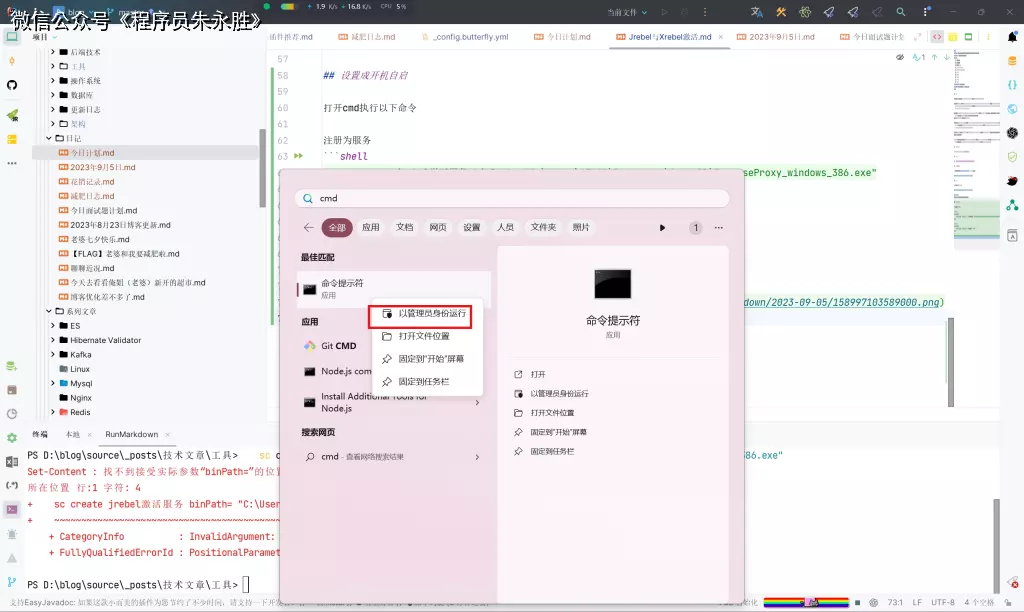Open the notifications bell in right sidebar
This screenshot has height=612, width=1024.
point(1012,37)
